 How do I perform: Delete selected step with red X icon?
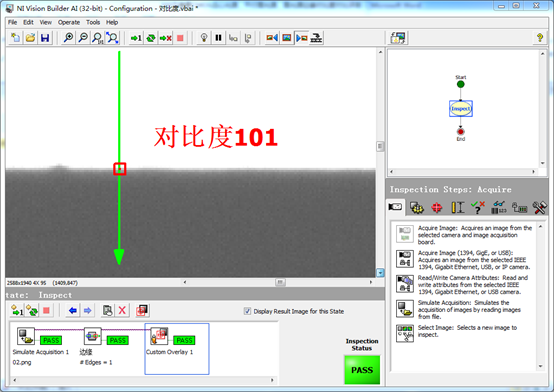pos(122,310)
